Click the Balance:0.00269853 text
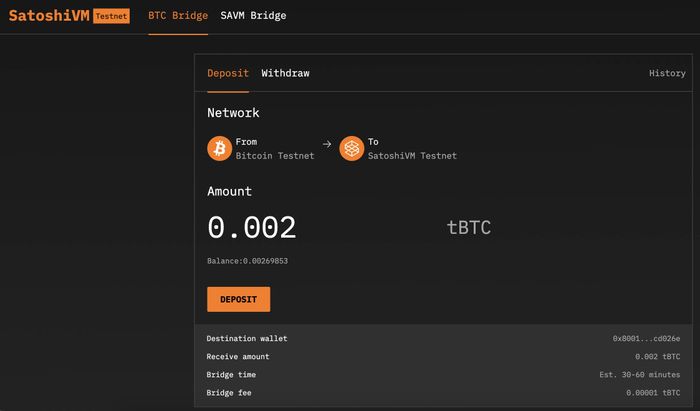 point(247,261)
